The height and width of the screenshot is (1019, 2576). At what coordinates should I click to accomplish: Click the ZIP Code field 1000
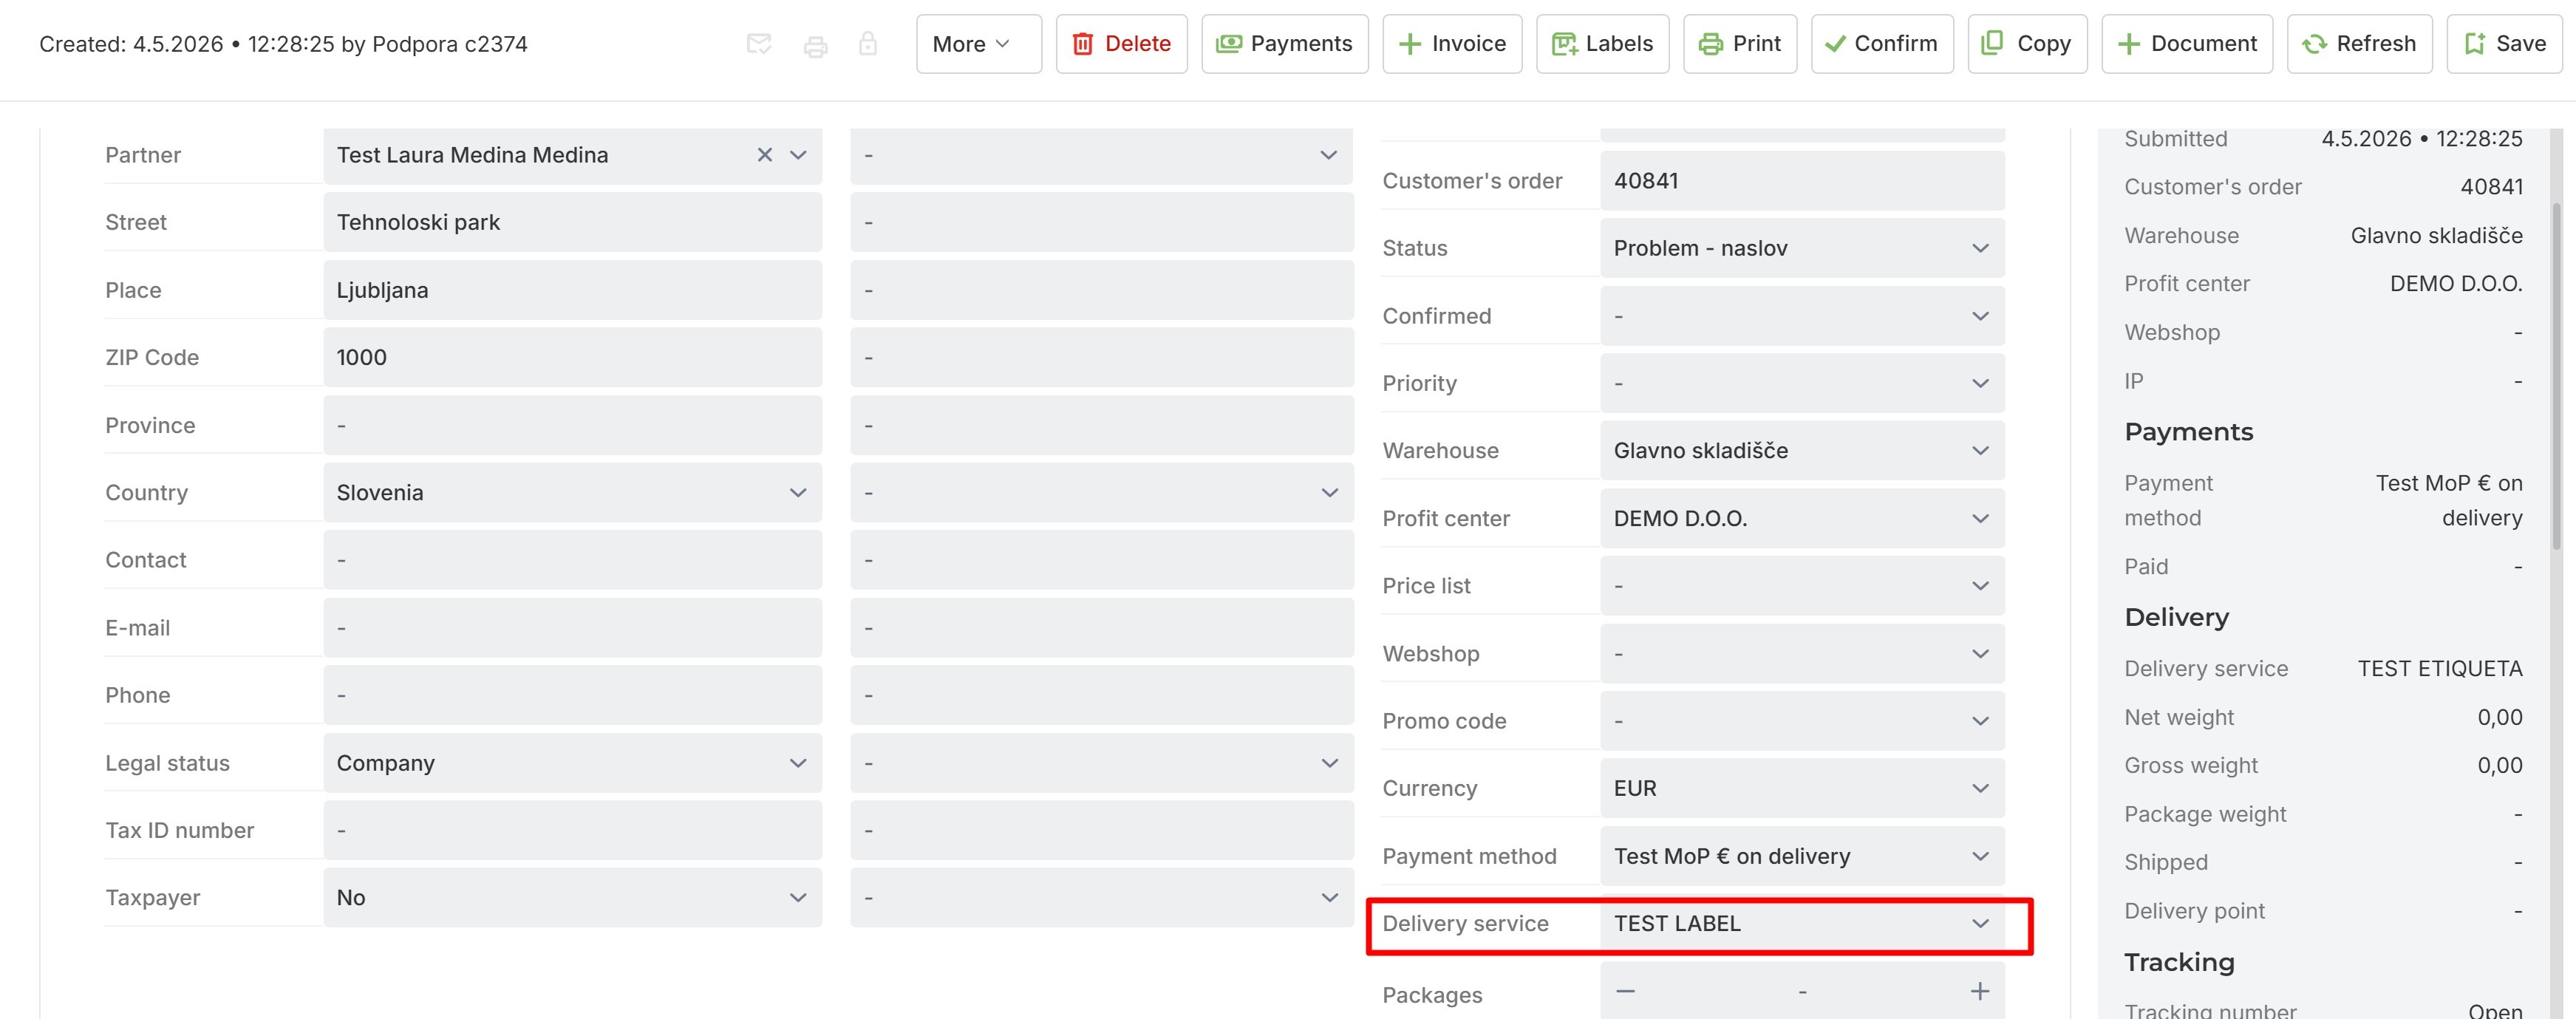point(572,357)
